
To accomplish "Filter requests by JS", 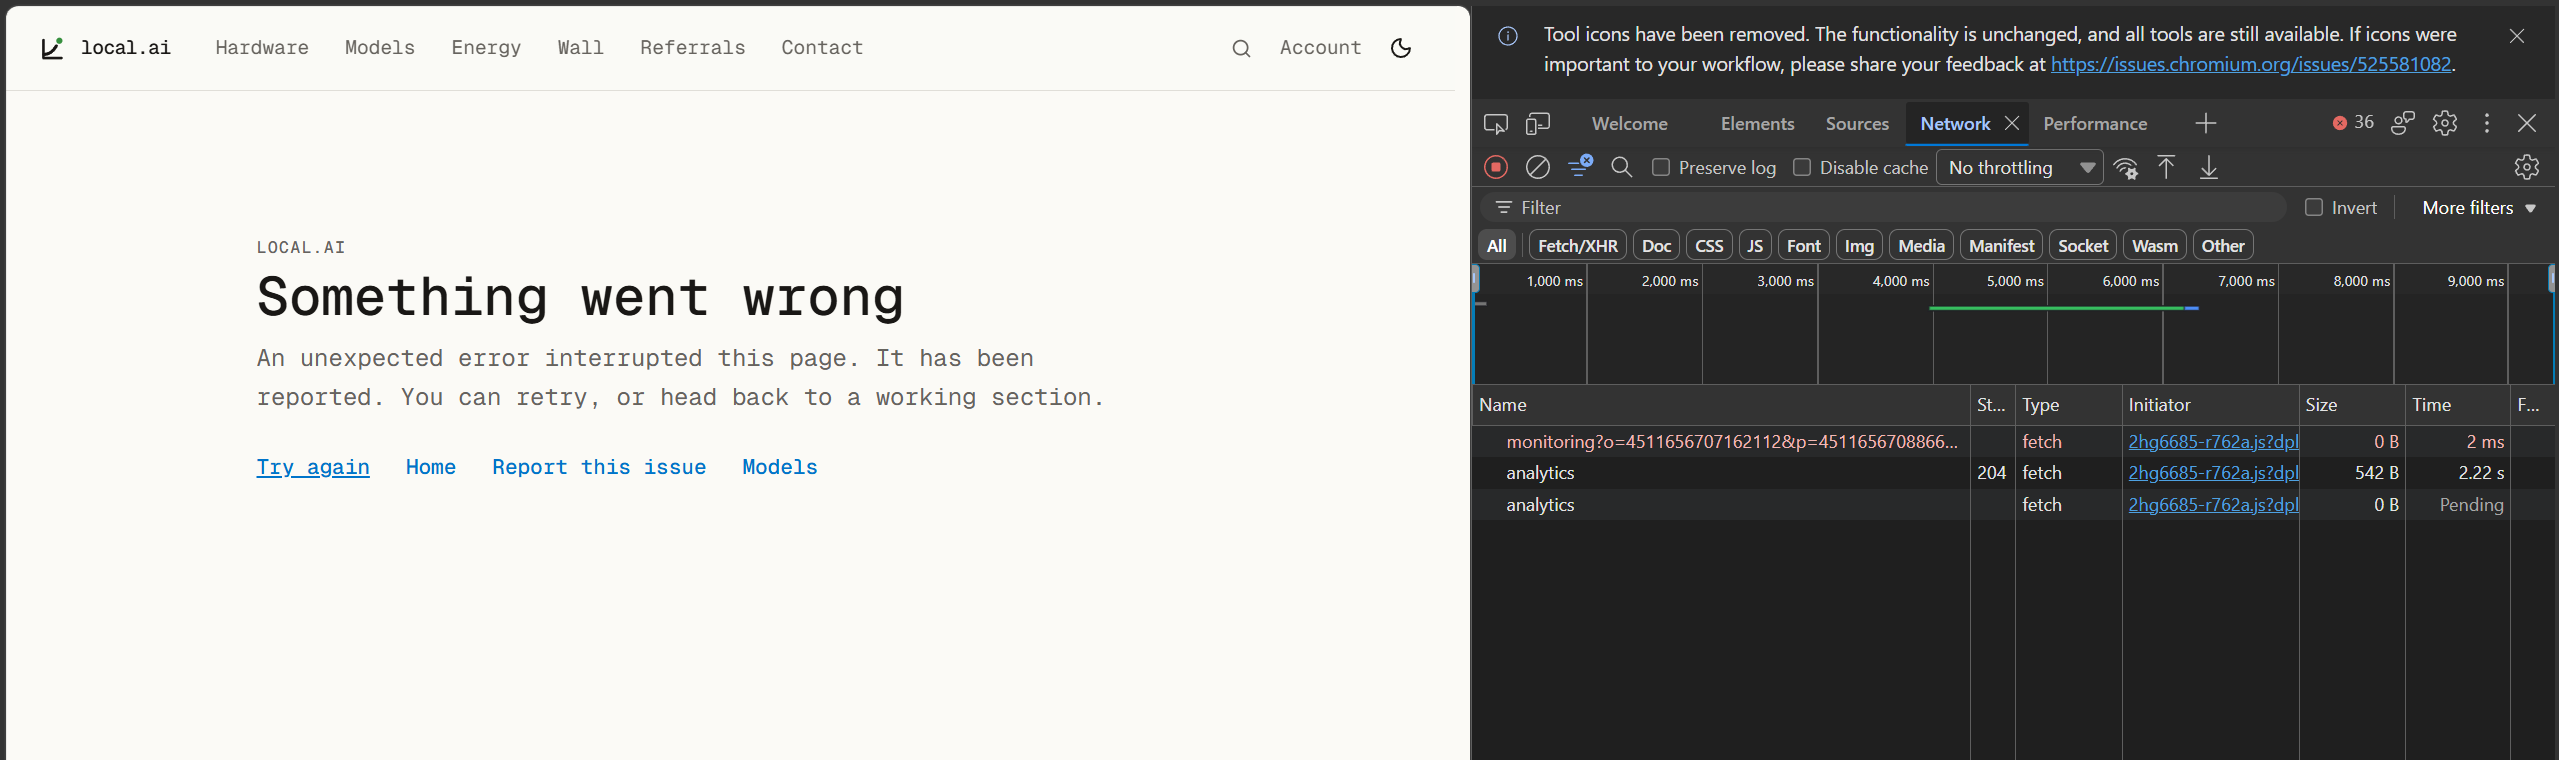I will point(1755,246).
